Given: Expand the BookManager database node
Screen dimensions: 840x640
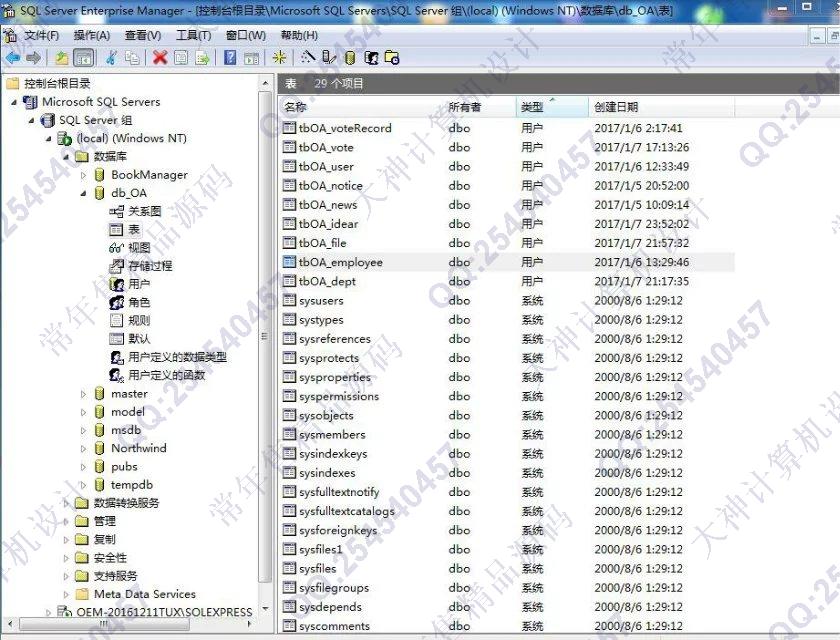Looking at the screenshot, I should tap(83, 175).
